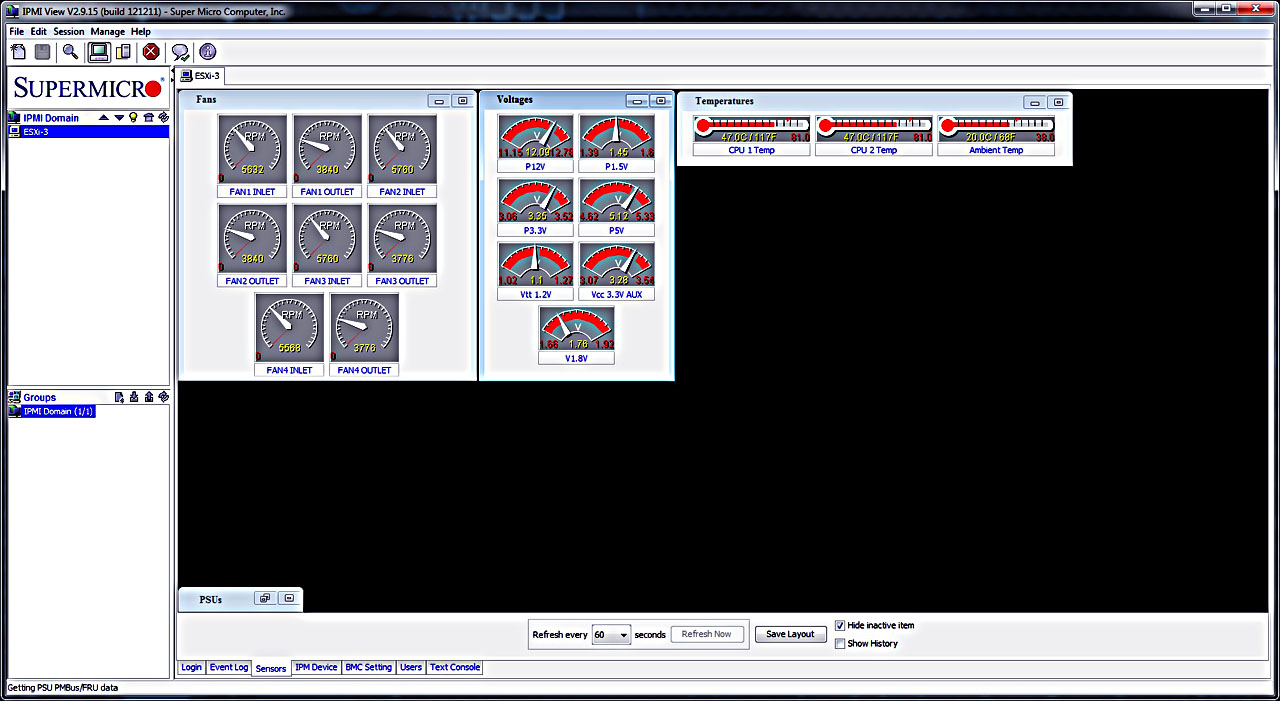Click the house icon in IPMI Domain header

(148, 118)
